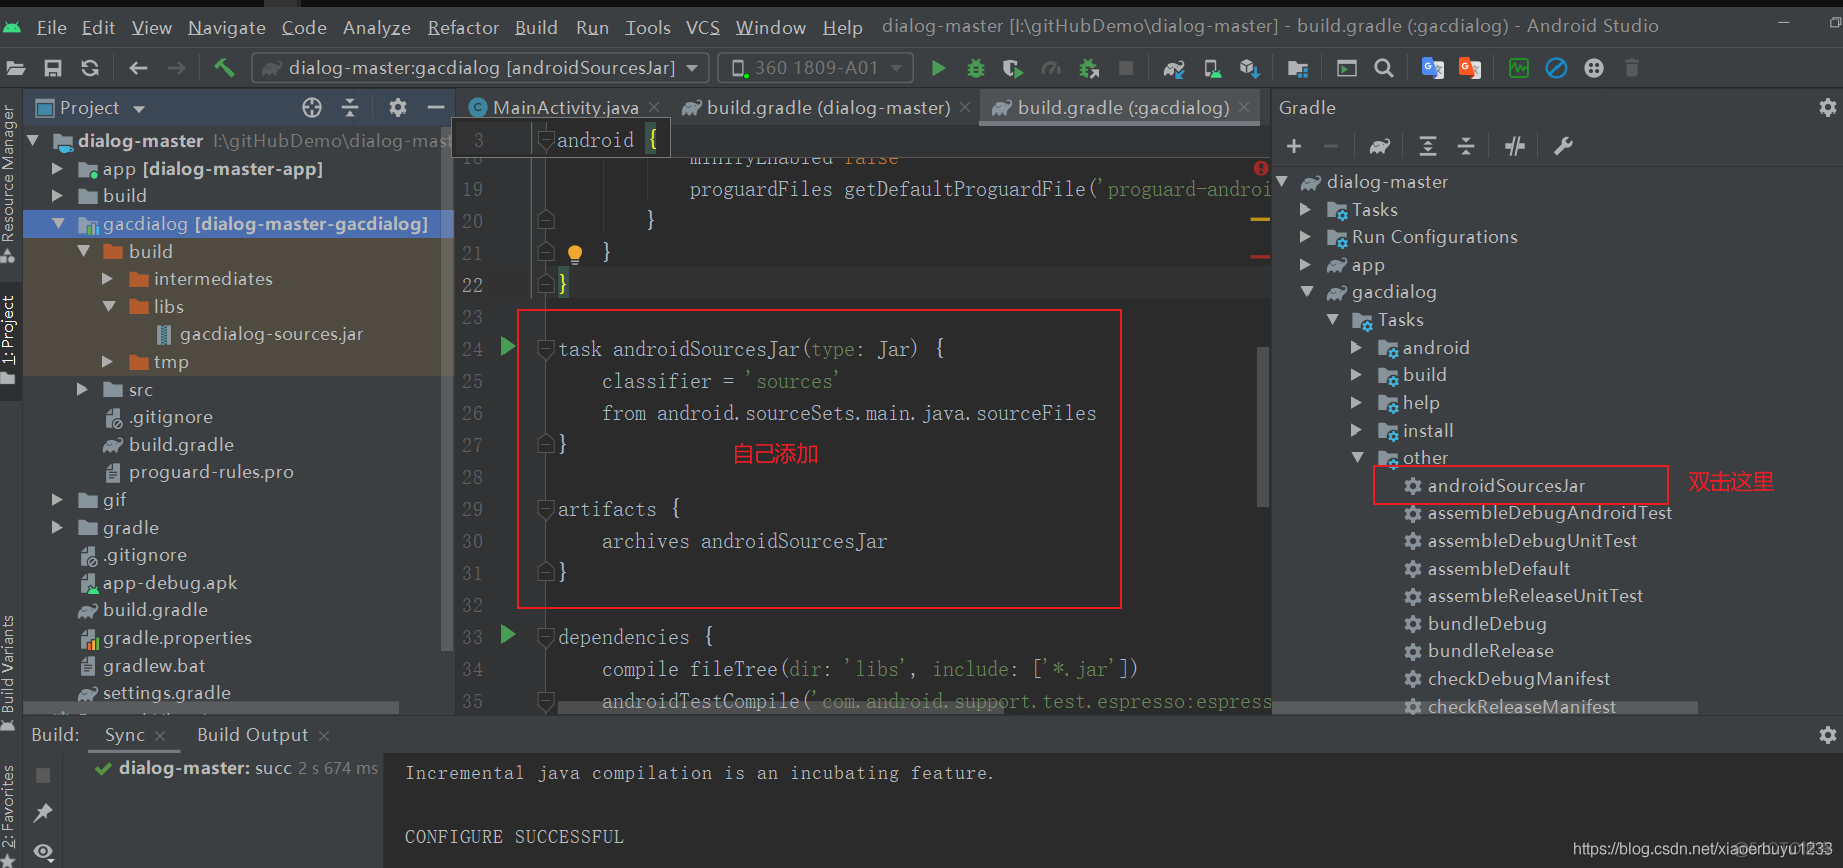1843x868 pixels.
Task: Open the Refactor menu
Action: [x=463, y=27]
